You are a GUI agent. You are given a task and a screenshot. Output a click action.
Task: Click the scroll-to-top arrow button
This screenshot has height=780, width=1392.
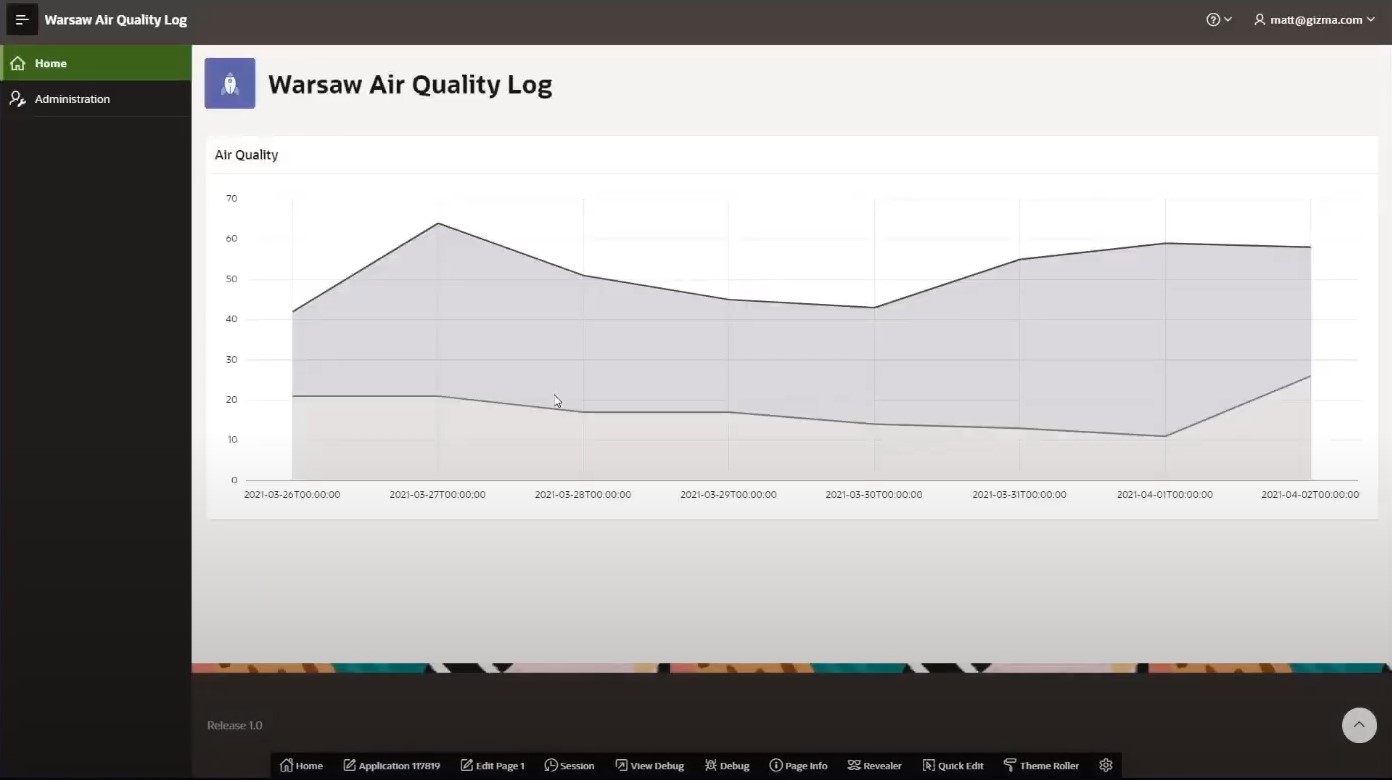pyautogui.click(x=1359, y=725)
